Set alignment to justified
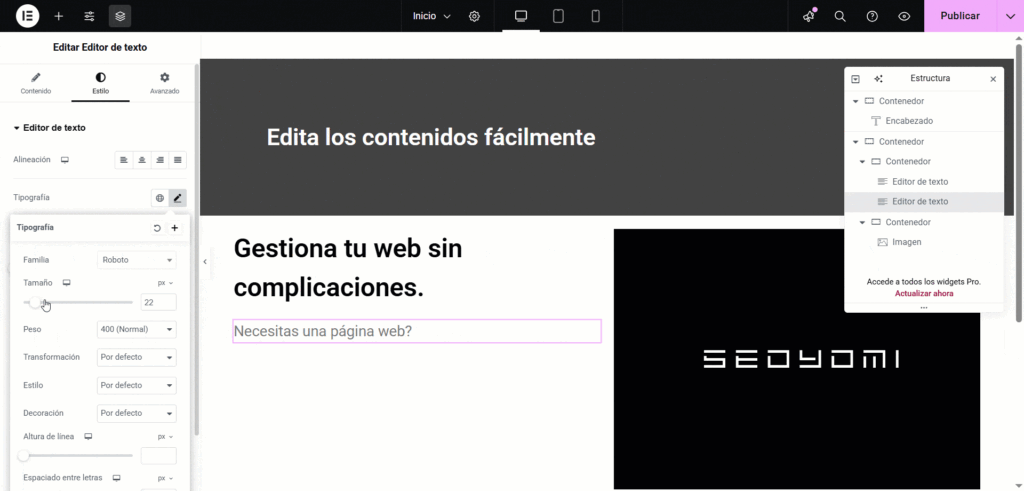 coord(178,160)
